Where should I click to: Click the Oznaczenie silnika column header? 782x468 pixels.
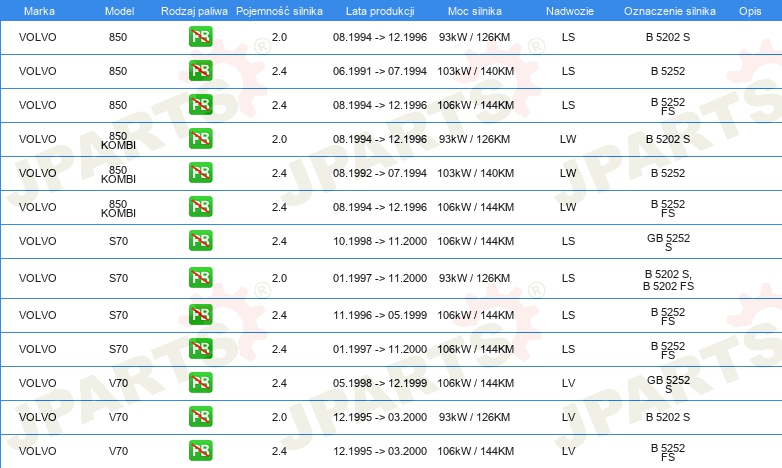click(x=670, y=11)
